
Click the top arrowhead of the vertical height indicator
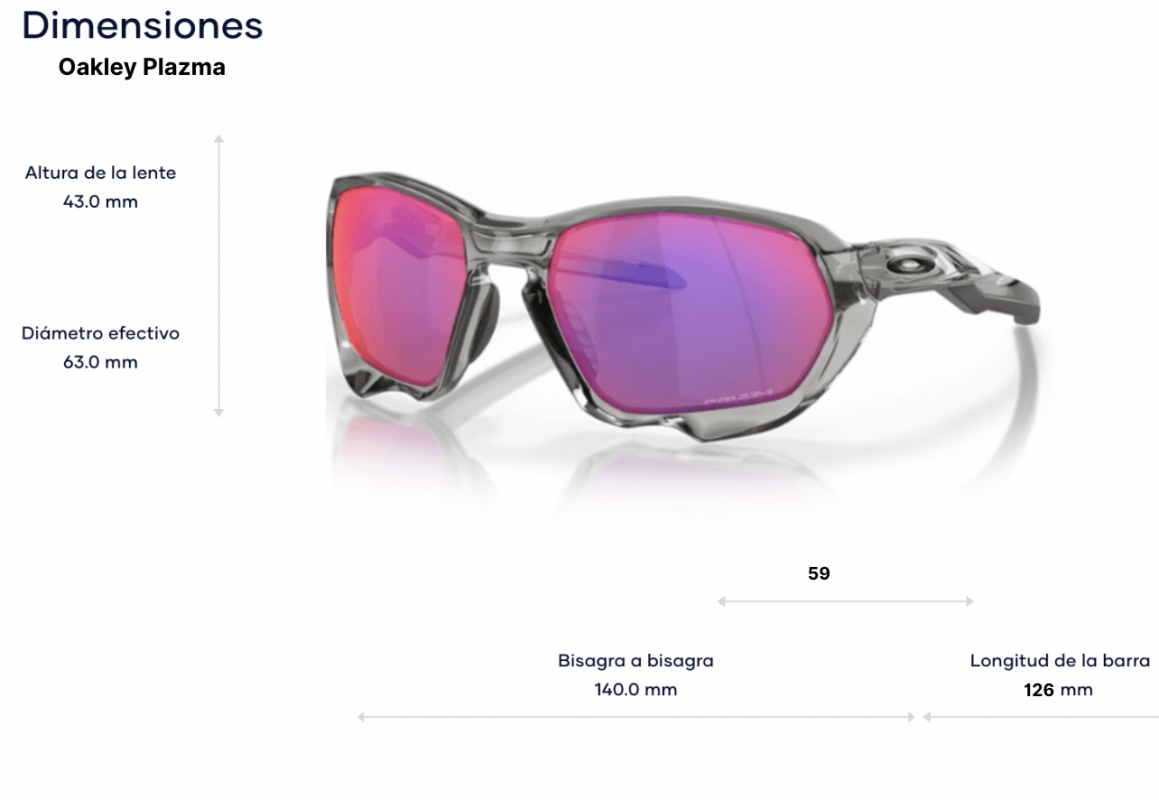(x=219, y=138)
